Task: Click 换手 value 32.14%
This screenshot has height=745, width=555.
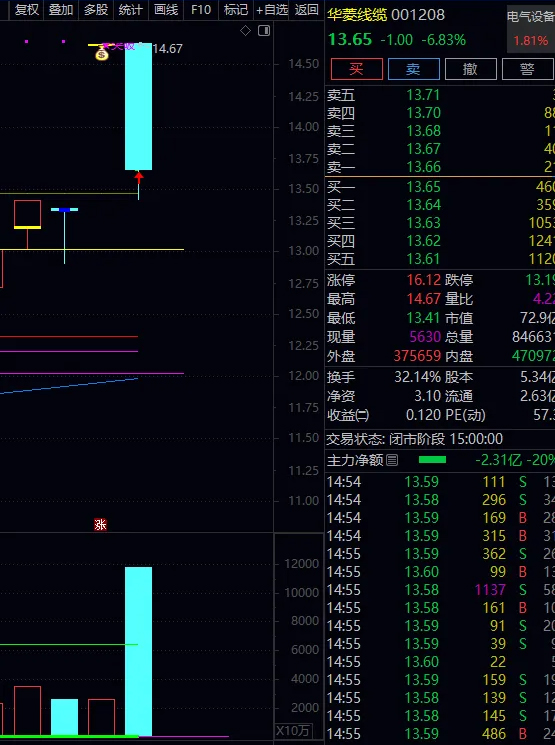Action: pyautogui.click(x=417, y=378)
